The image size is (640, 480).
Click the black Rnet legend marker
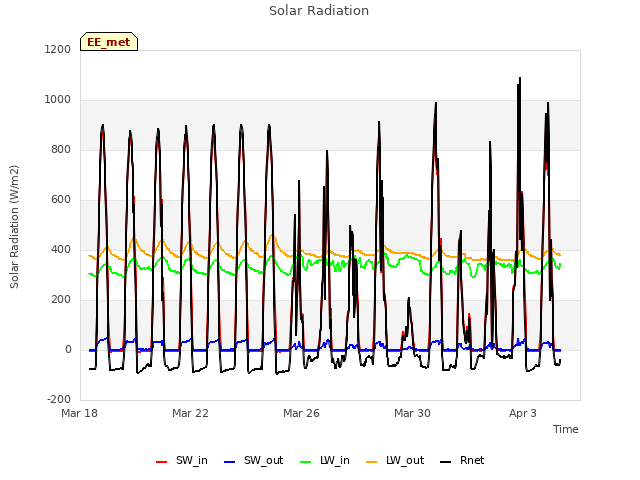[446, 462]
